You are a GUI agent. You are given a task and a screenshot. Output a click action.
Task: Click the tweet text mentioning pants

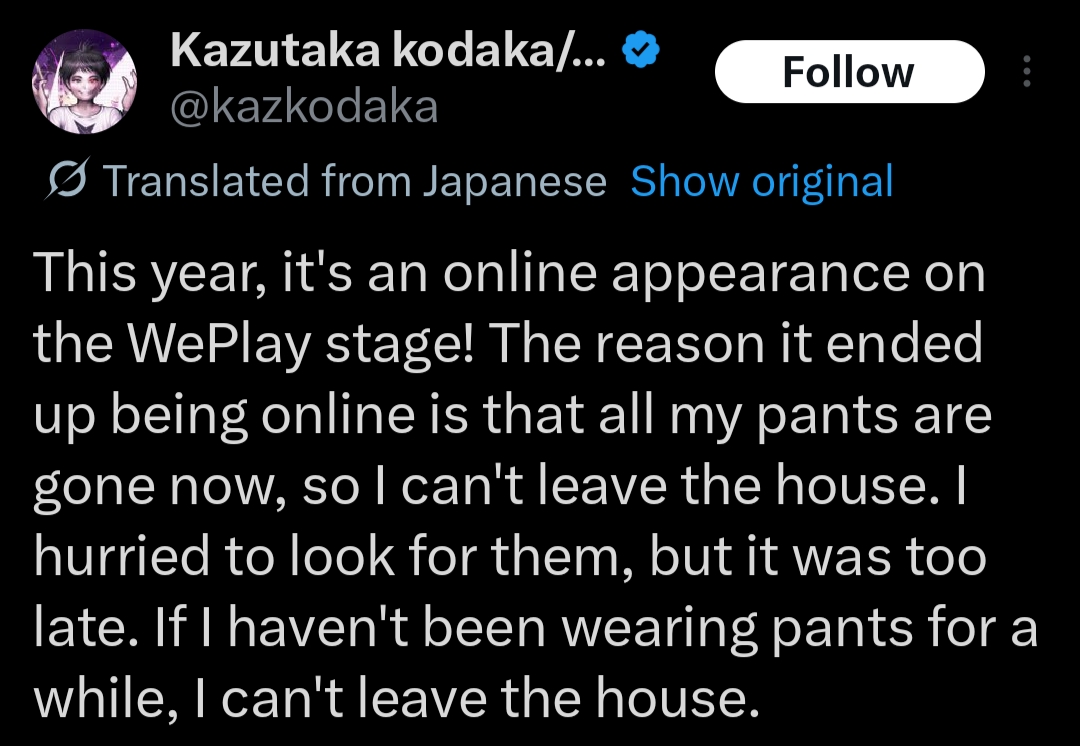(x=512, y=417)
